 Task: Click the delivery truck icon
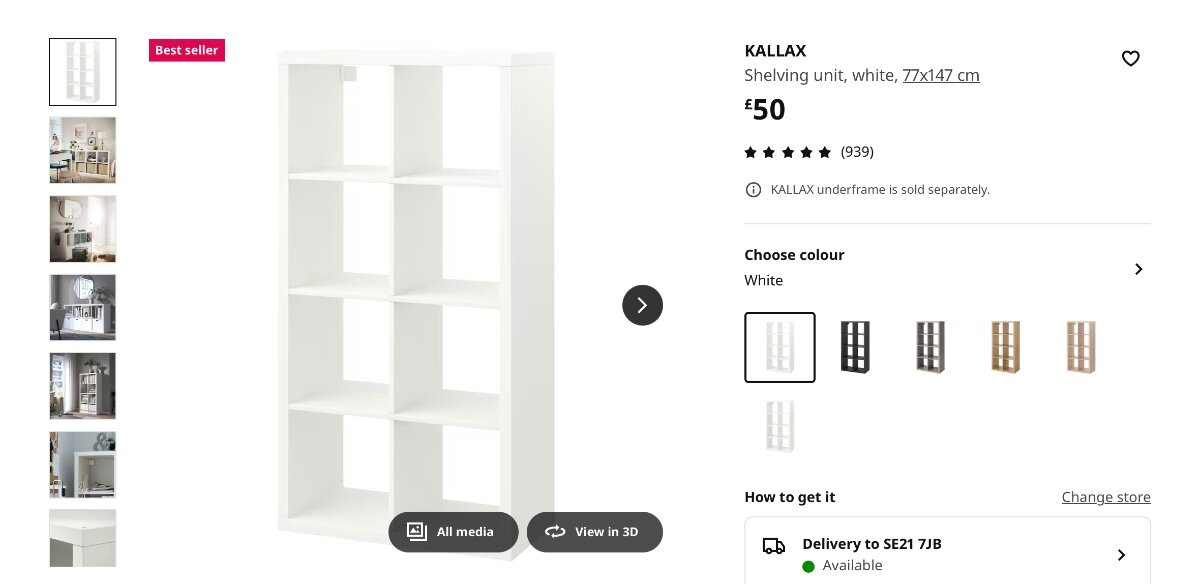coord(774,546)
